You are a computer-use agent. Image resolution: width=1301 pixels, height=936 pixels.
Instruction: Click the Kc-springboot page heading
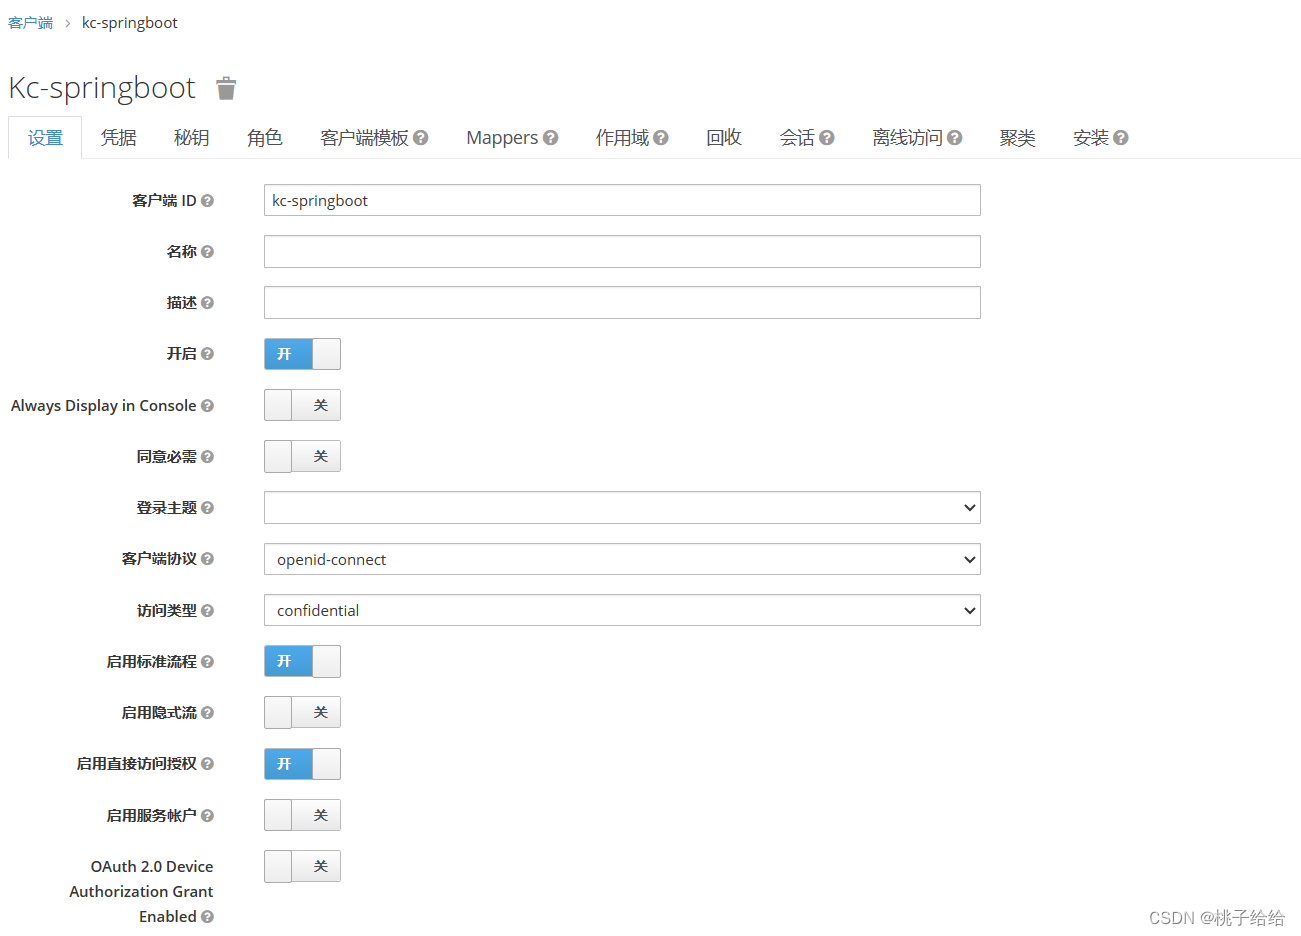click(x=102, y=88)
